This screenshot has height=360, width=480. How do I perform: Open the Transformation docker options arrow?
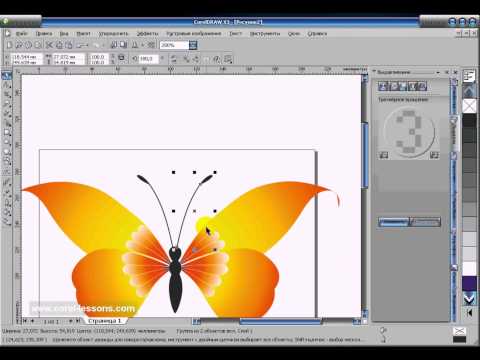click(x=438, y=72)
